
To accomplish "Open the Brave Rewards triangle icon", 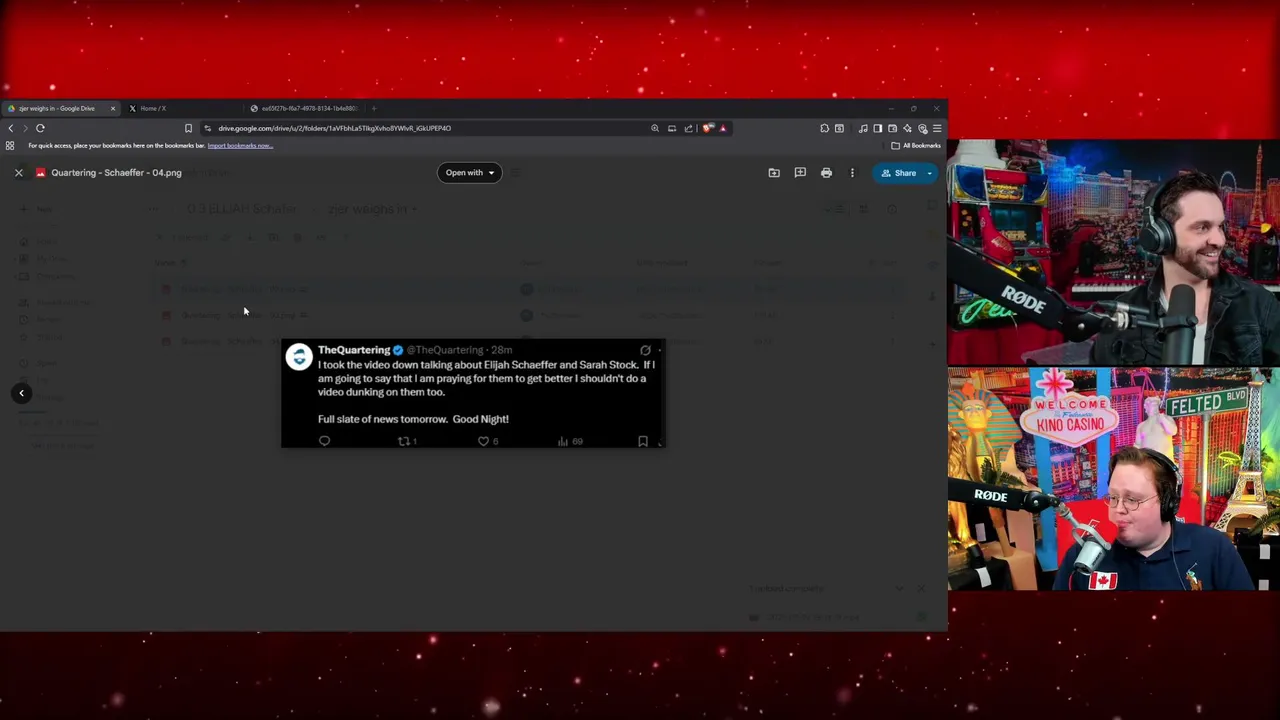I will (722, 128).
